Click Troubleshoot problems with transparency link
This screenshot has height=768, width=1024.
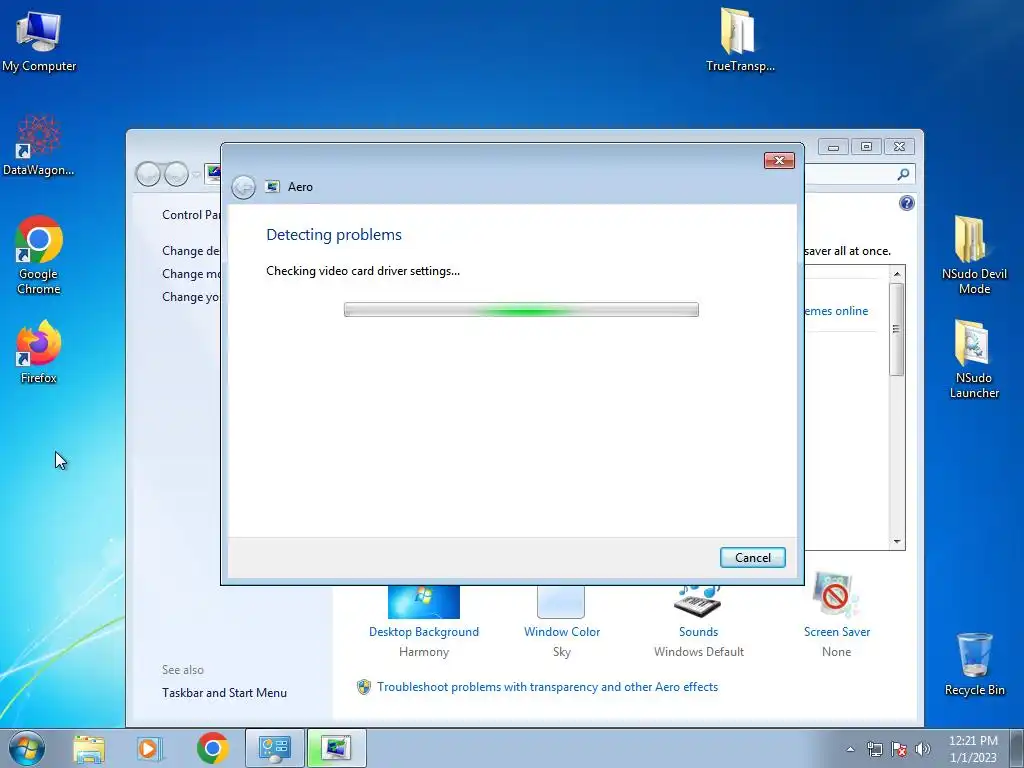pos(547,687)
